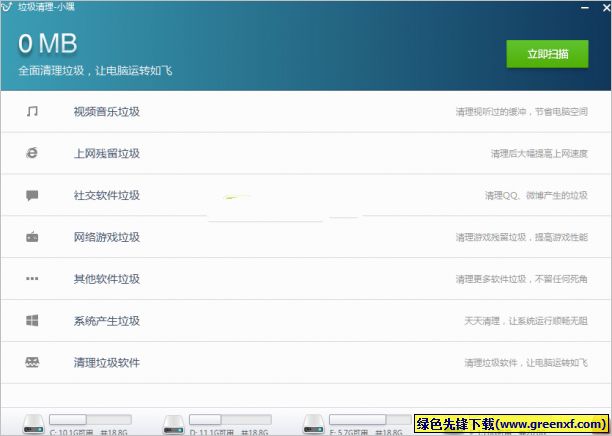Click the 立即扫描 scan now button
The width and height of the screenshot is (612, 436).
pos(547,54)
